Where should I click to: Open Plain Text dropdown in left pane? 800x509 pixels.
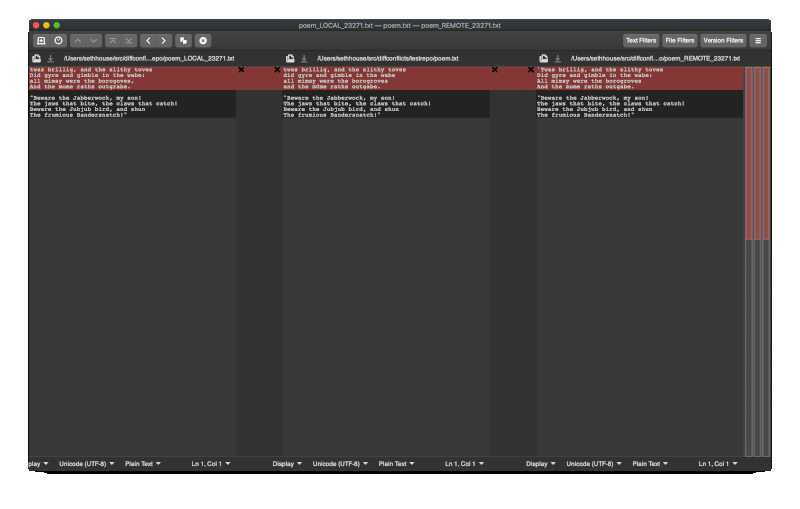click(143, 464)
